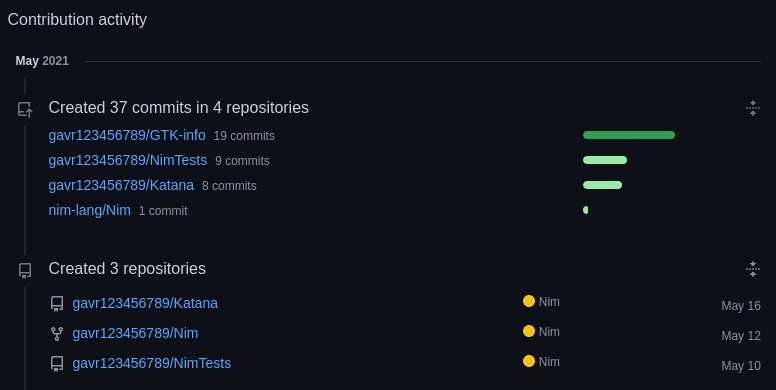Open gavr123456789/GTK-info commits link
The width and height of the screenshot is (776, 390).
point(127,135)
